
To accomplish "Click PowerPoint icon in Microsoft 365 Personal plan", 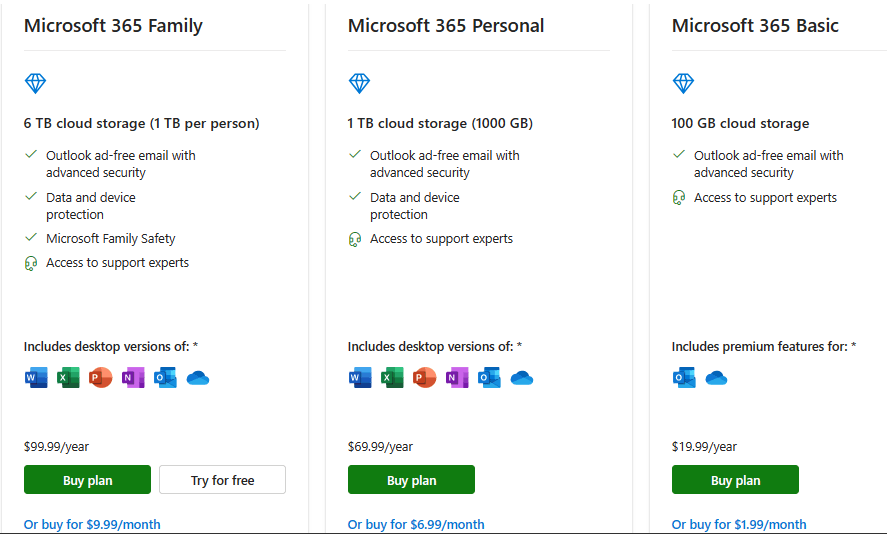I will tap(424, 378).
